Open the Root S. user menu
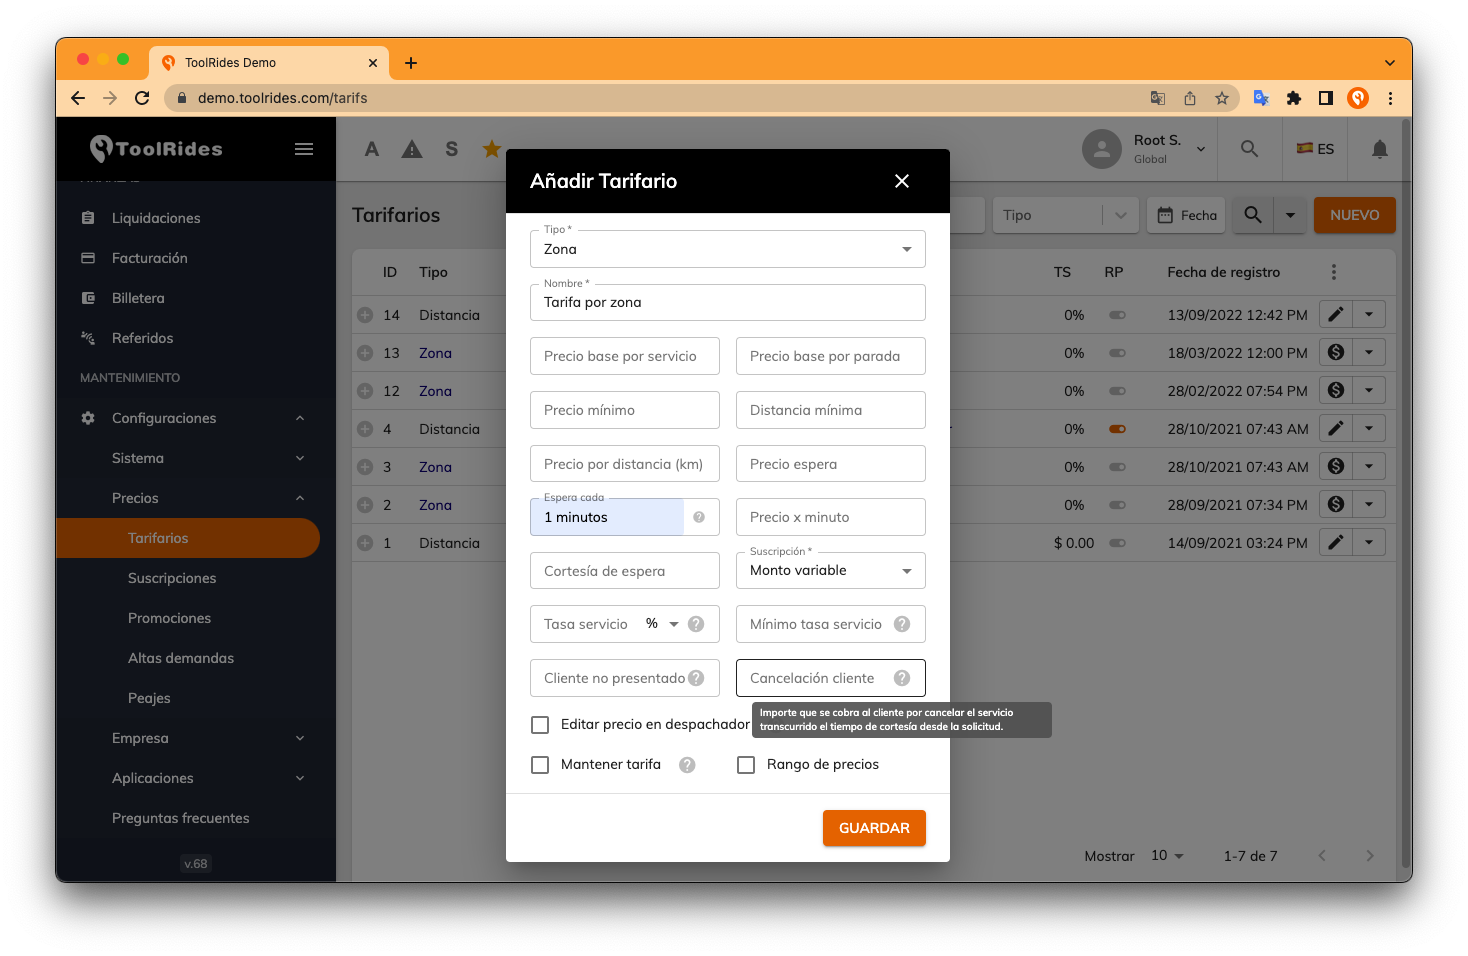Viewport: 1468px width, 956px height. [x=1145, y=149]
